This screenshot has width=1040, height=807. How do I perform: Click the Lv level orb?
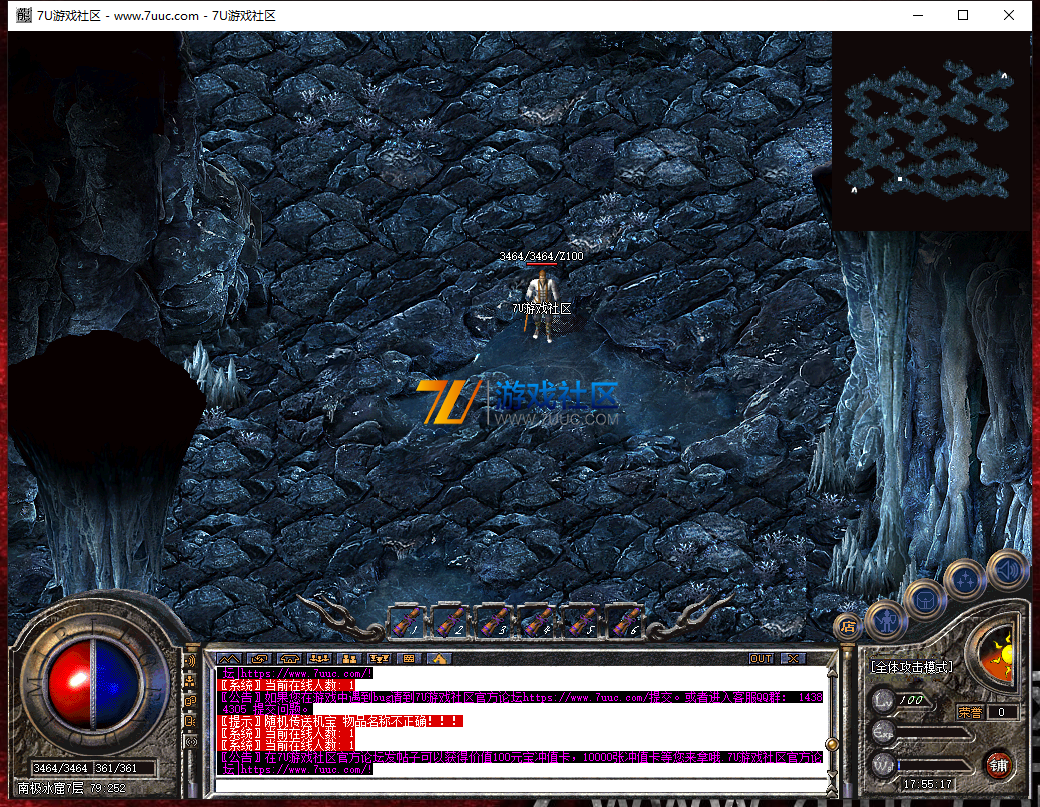tap(883, 700)
